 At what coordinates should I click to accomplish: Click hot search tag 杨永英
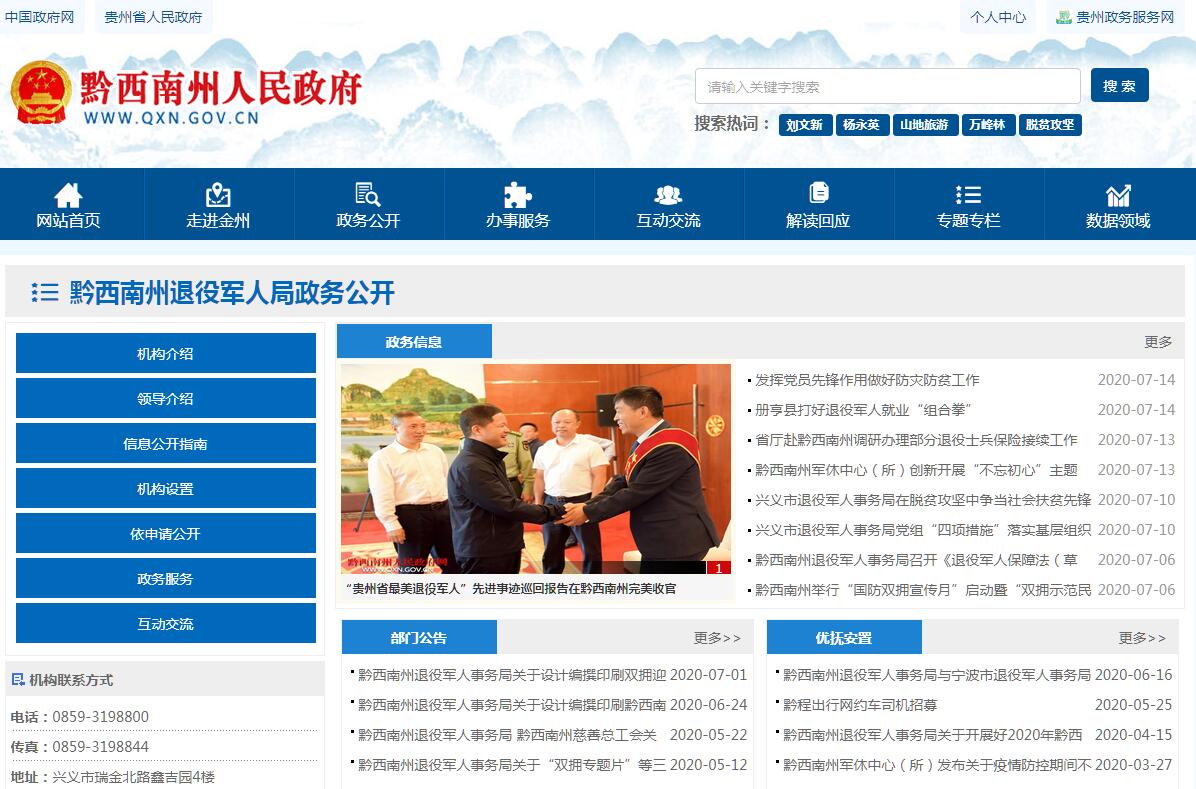pyautogui.click(x=862, y=124)
